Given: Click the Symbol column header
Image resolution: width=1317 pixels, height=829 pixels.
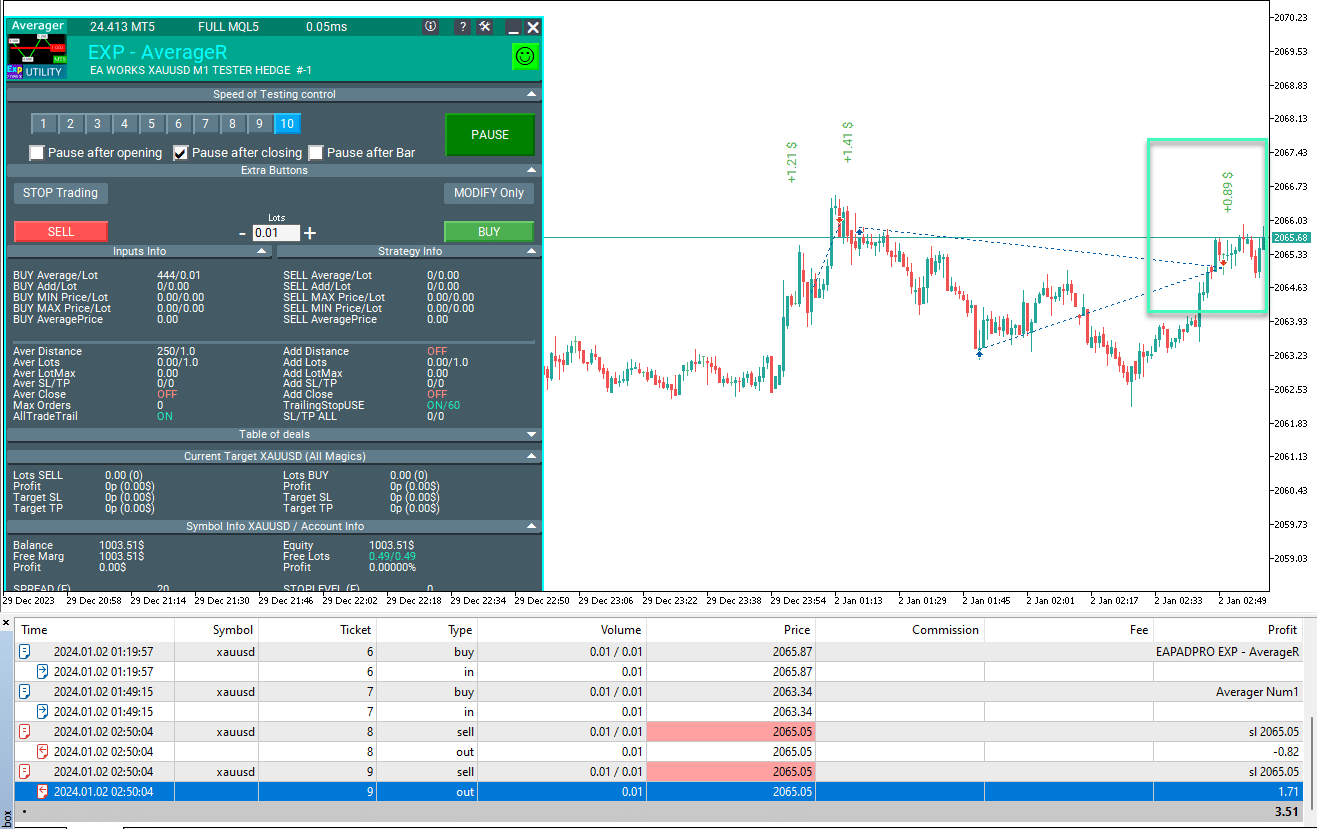Looking at the screenshot, I should [232, 630].
